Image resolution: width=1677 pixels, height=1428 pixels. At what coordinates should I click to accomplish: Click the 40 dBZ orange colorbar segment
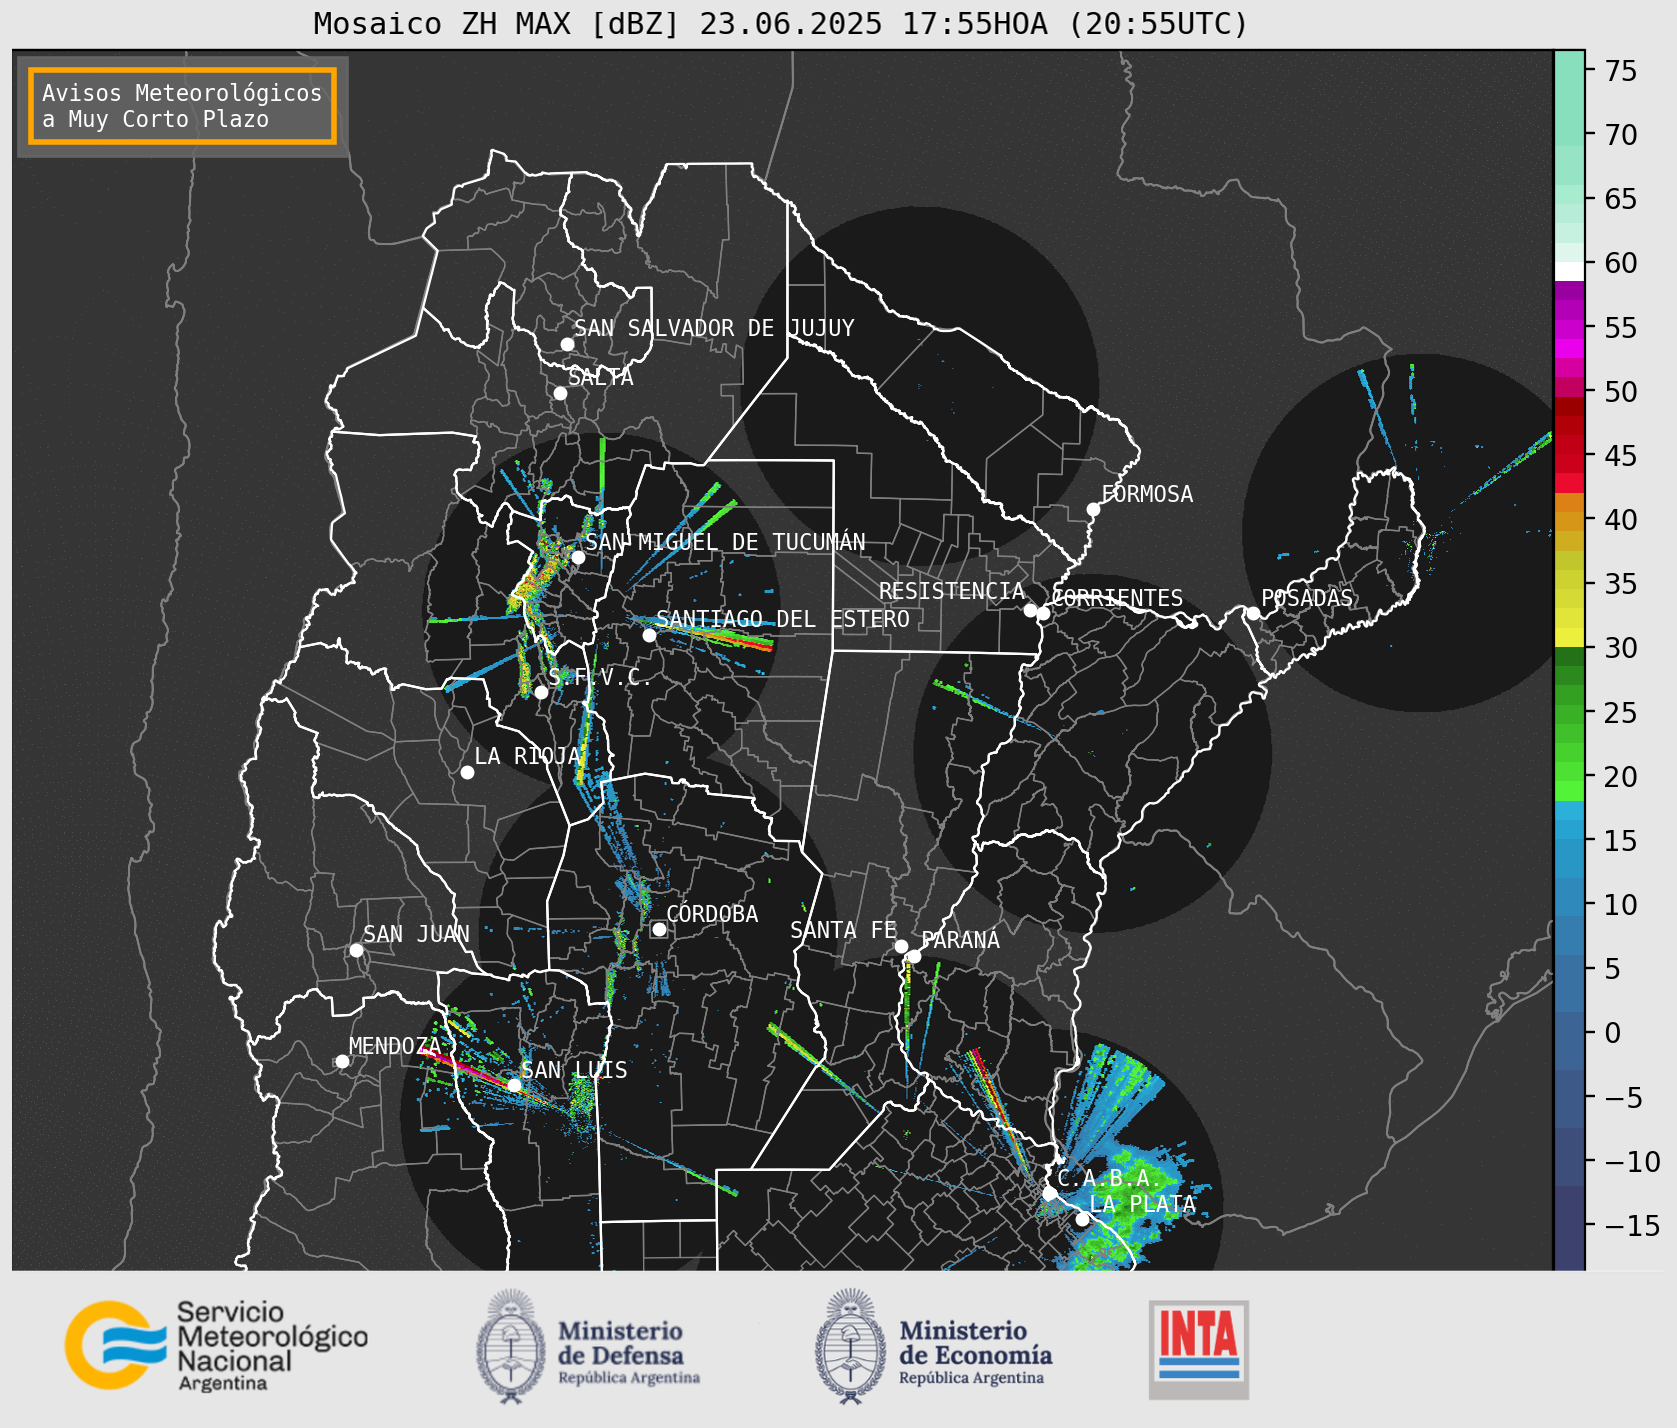point(1569,520)
